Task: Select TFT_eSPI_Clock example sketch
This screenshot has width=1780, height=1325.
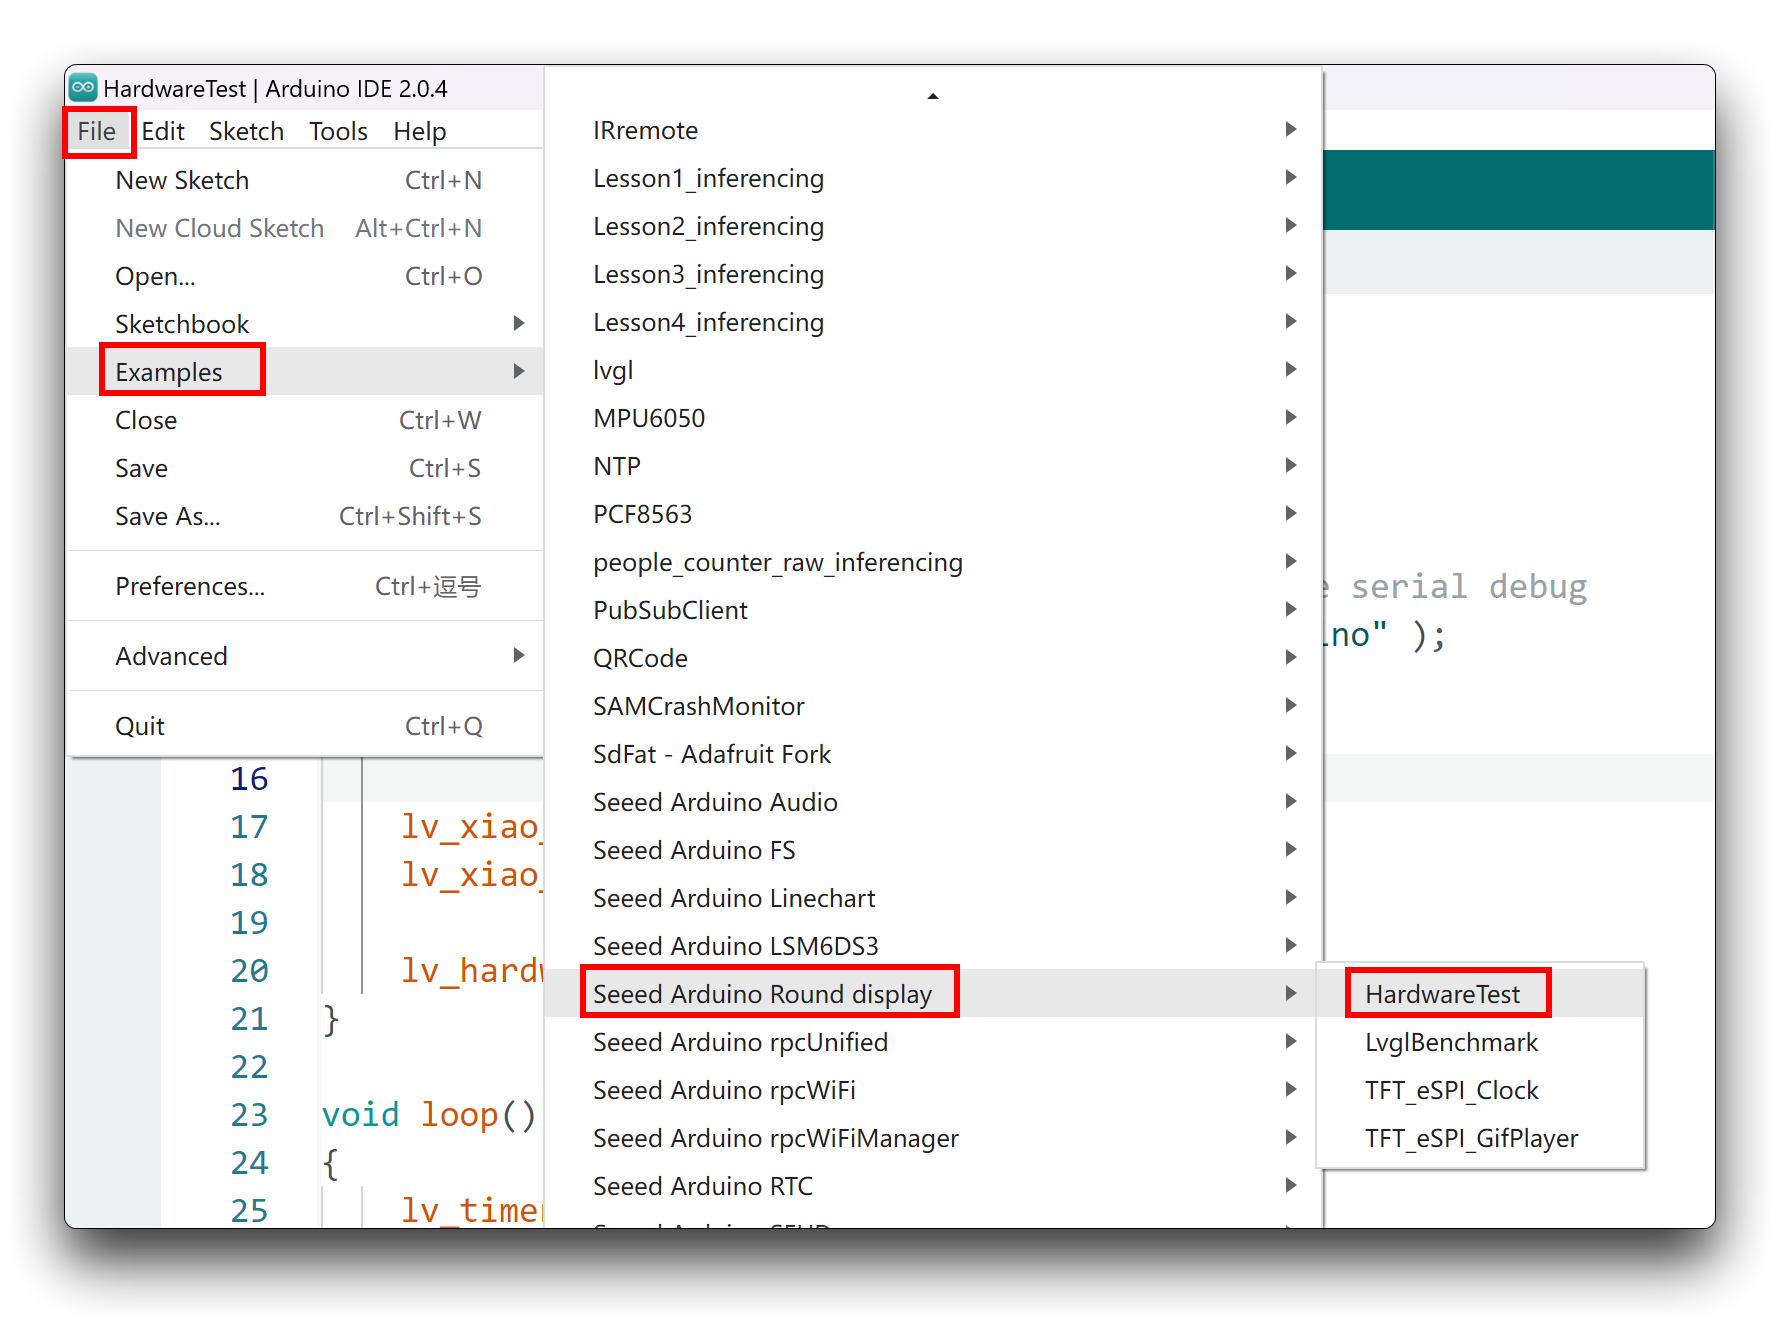Action: 1481,1090
